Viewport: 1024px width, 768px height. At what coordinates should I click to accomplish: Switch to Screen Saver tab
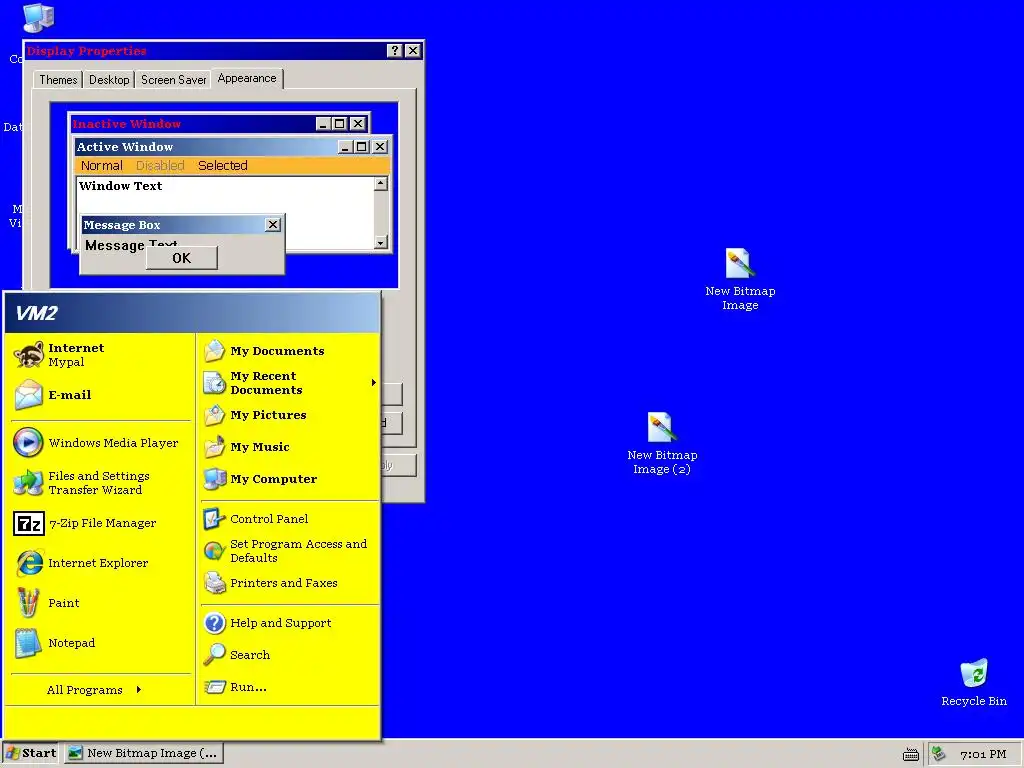click(173, 80)
